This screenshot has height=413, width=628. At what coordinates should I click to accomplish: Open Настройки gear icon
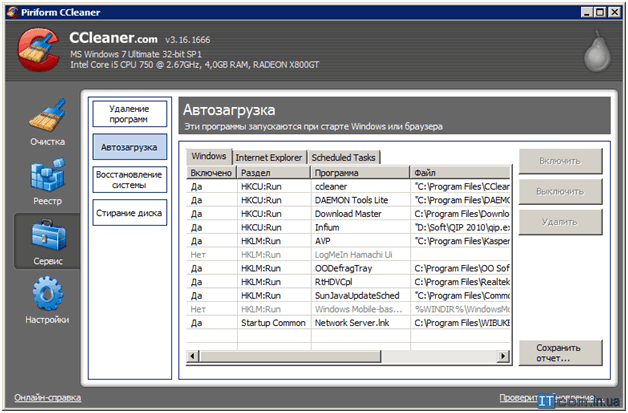point(47,296)
